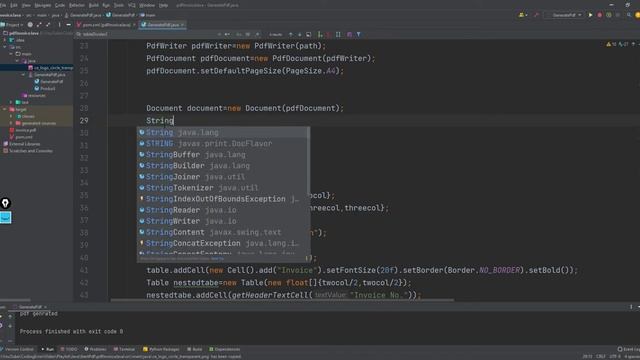Select the GeneratePdf class in tree
The image size is (640, 360).
49,82
